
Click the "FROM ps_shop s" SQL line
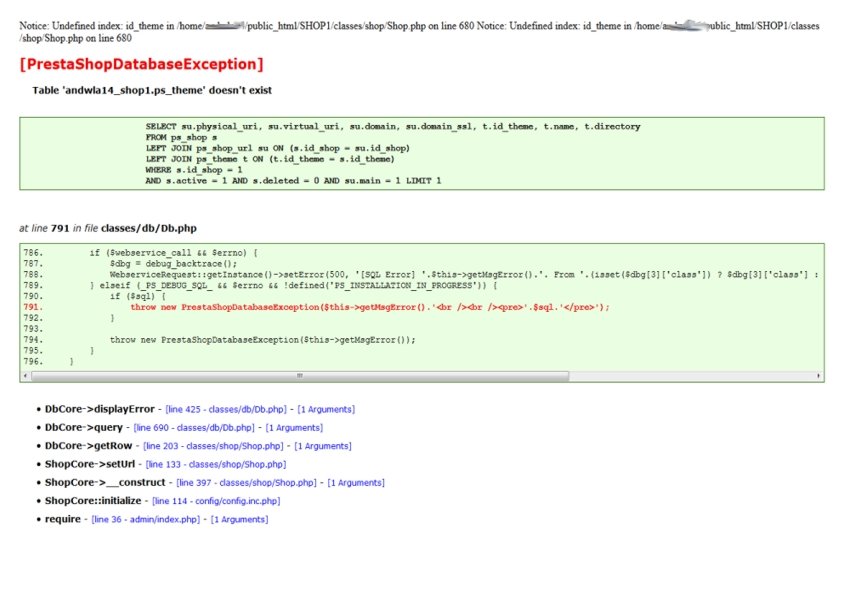click(182, 137)
